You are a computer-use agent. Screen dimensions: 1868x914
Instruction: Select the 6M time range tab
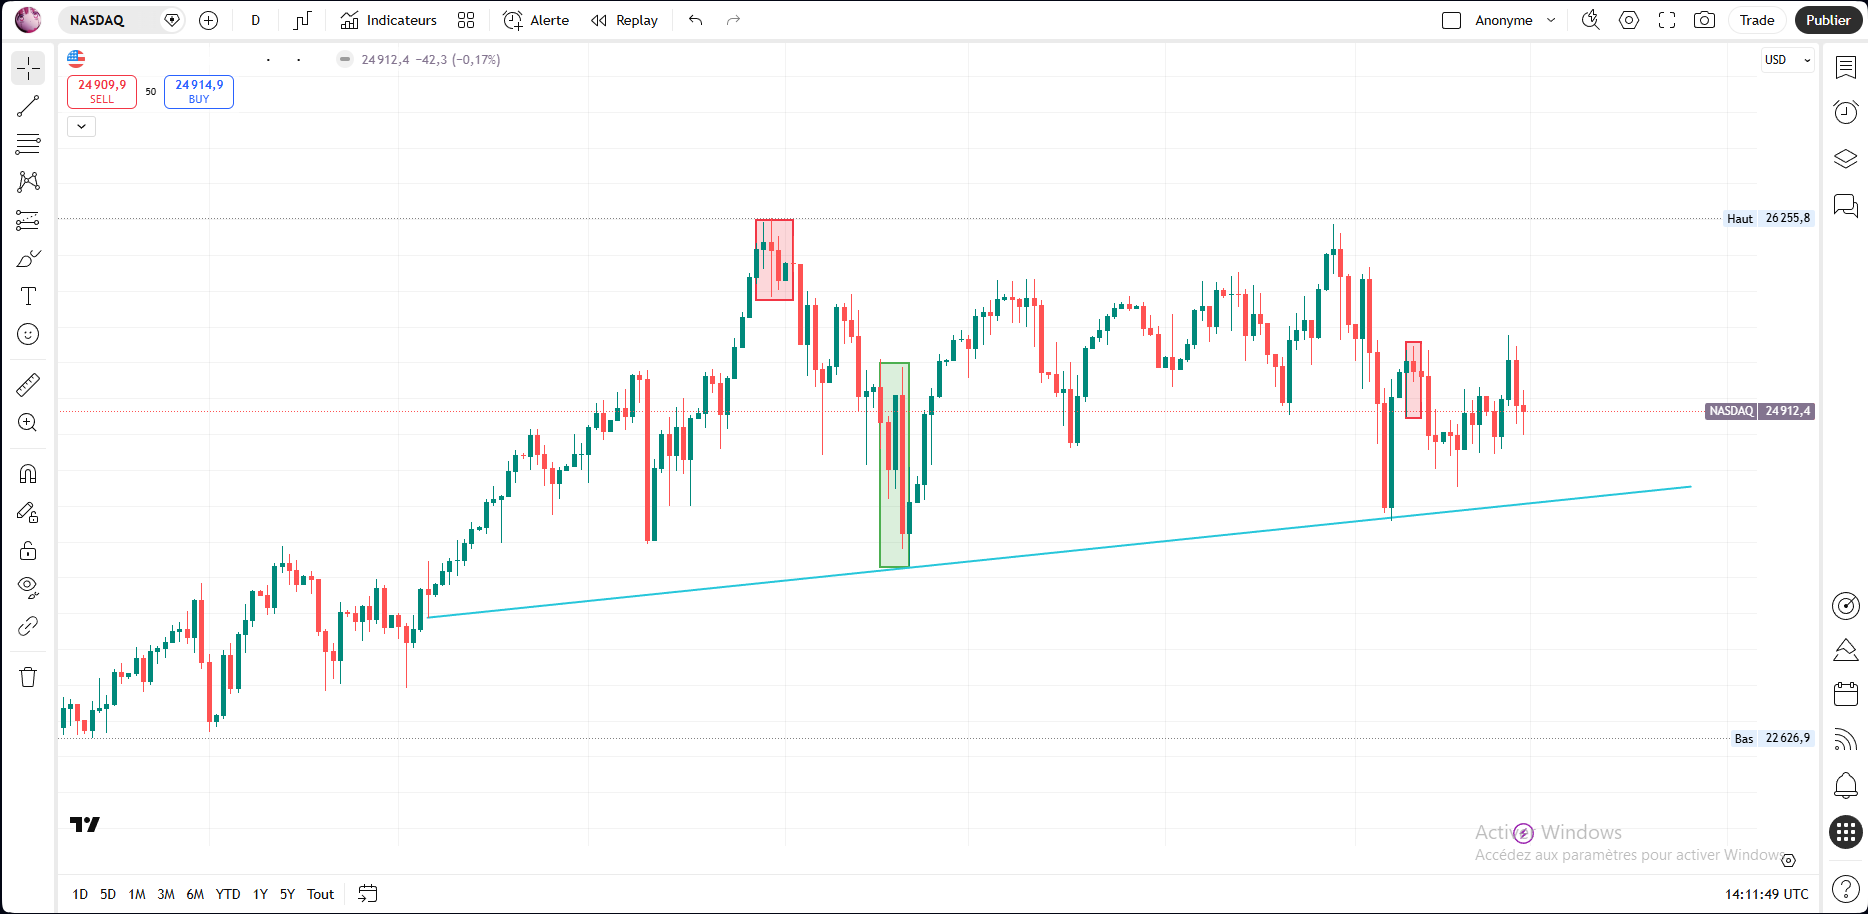pyautogui.click(x=195, y=894)
